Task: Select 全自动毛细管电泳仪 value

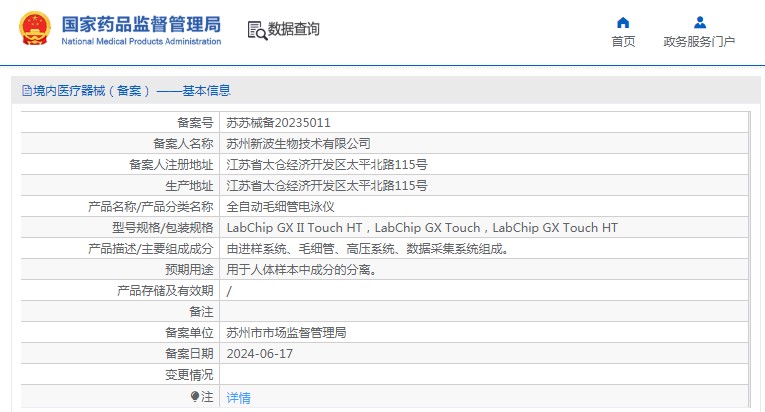Action: point(281,206)
